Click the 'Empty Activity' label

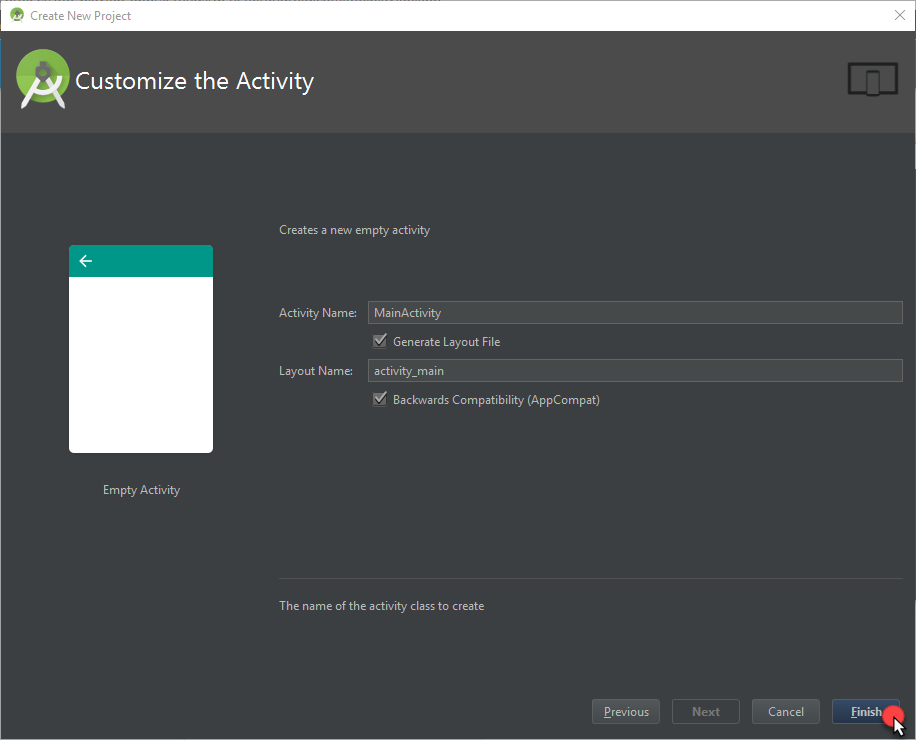tap(141, 490)
